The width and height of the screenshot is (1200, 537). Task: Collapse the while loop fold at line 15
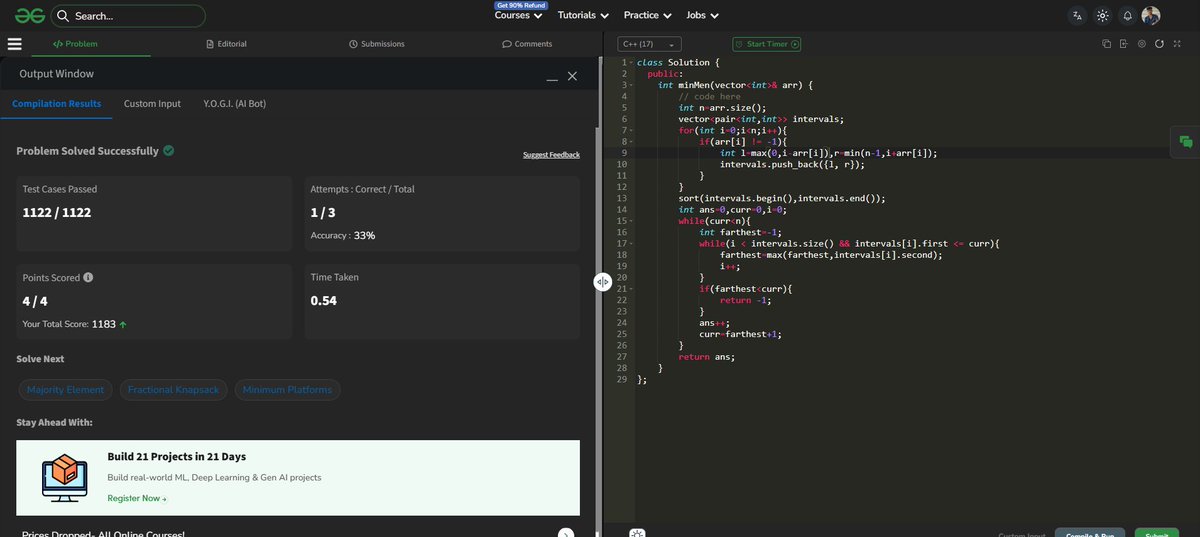pos(631,221)
